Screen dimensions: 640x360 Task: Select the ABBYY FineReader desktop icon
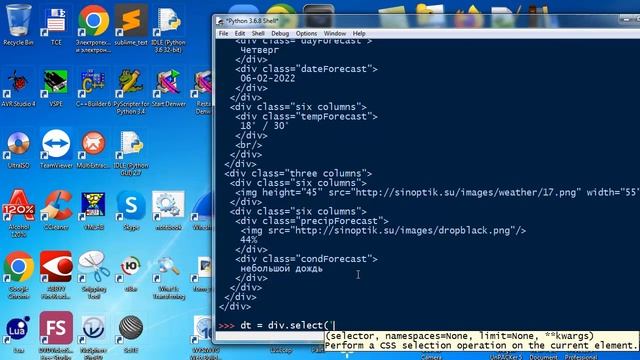[56, 275]
